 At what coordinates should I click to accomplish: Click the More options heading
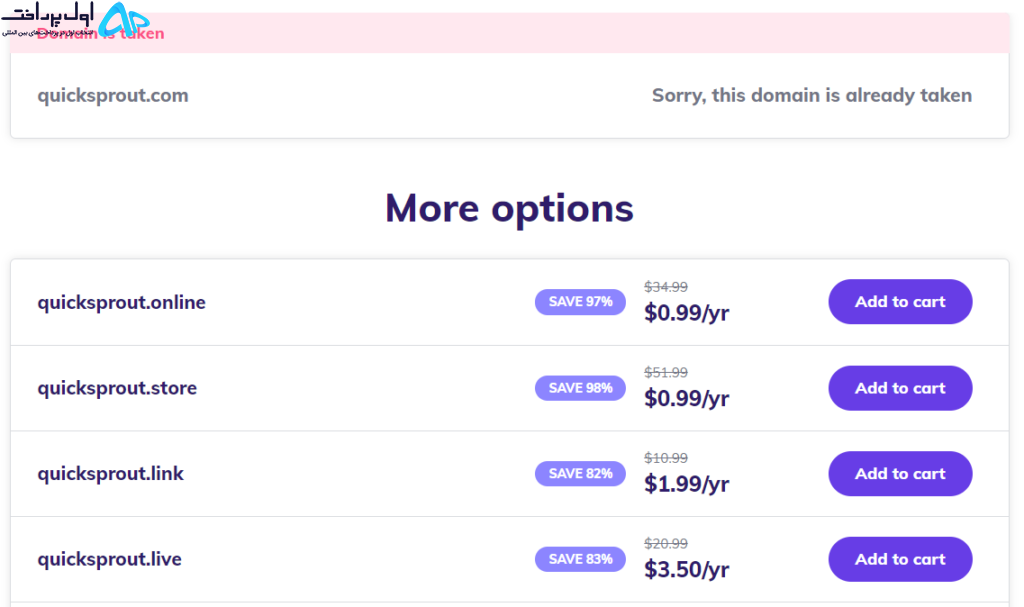pos(509,209)
